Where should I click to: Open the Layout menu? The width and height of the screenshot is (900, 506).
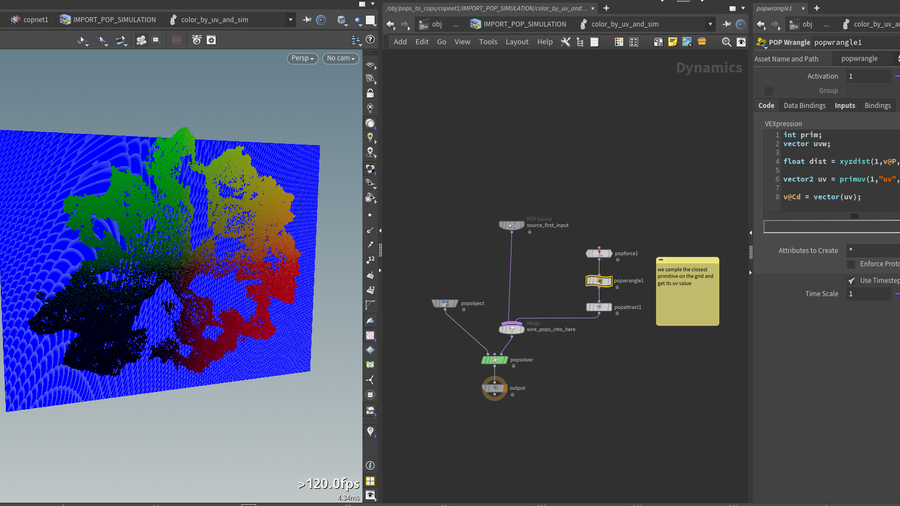[x=517, y=42]
